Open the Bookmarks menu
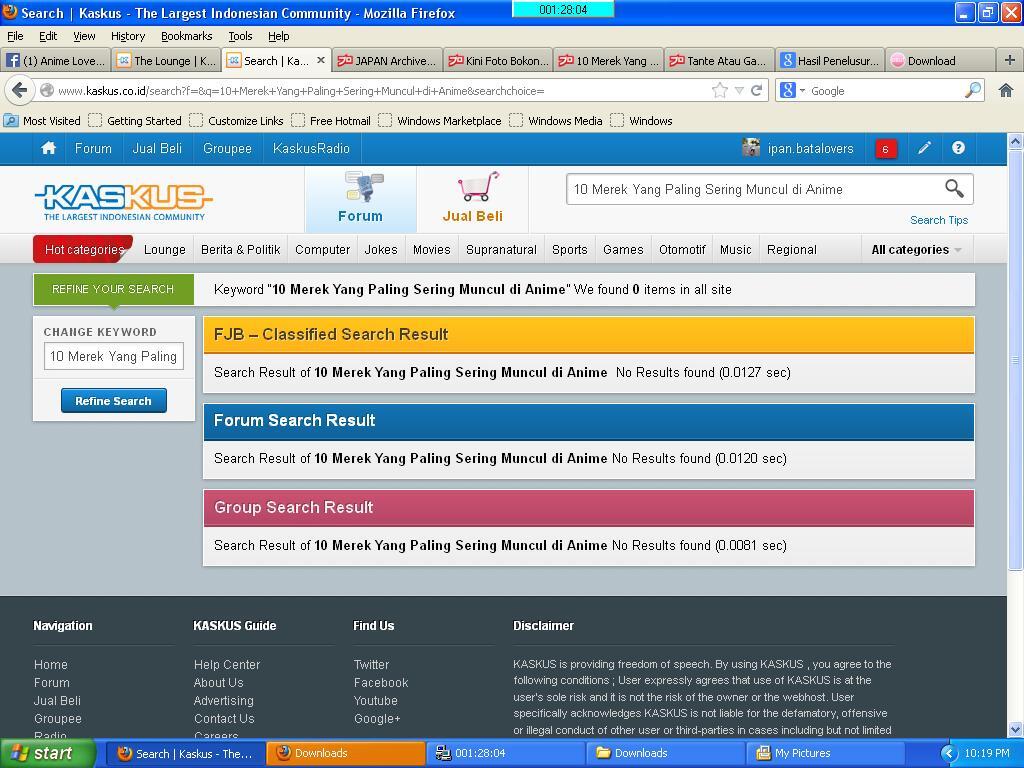Screen dimensions: 1024x768 pyautogui.click(x=187, y=36)
